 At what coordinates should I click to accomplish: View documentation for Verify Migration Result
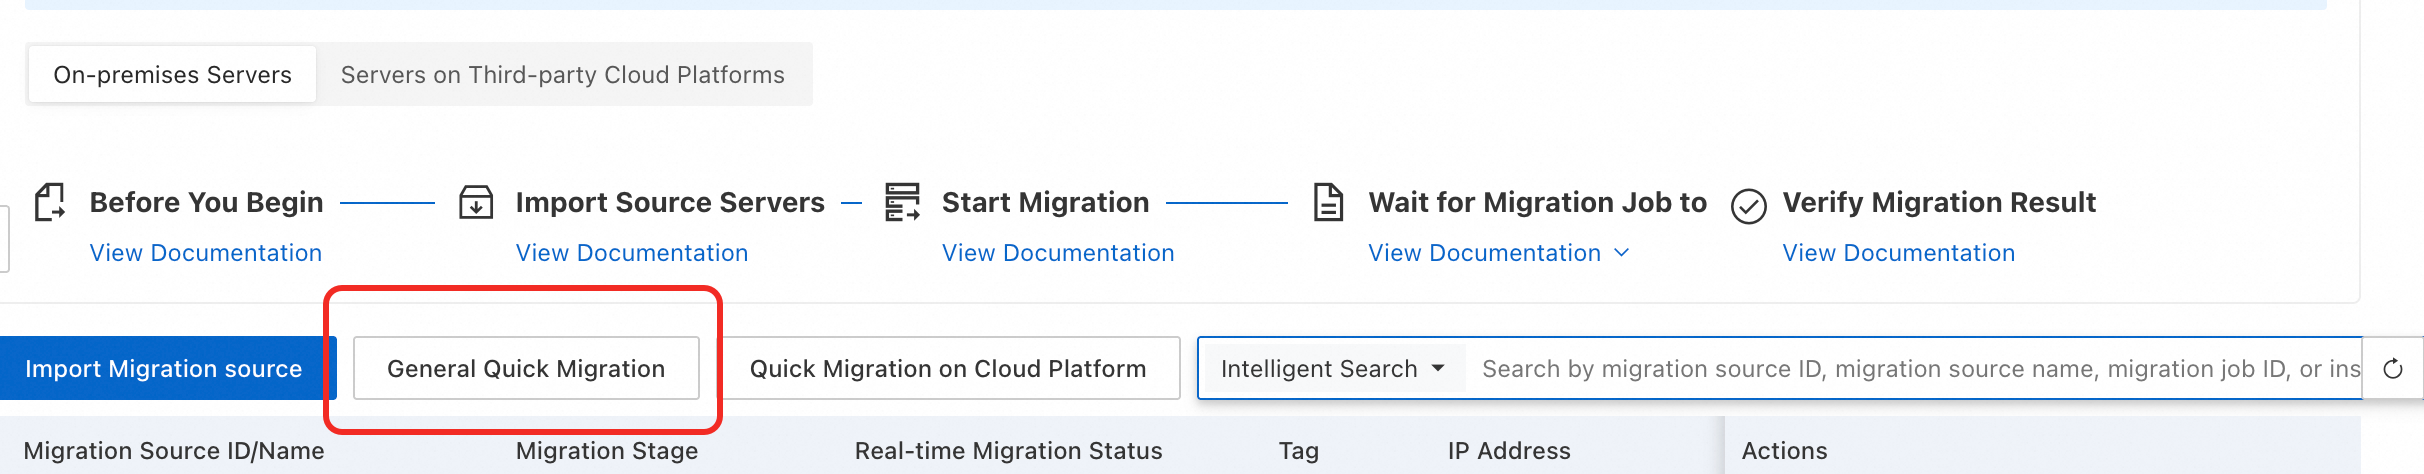tap(1898, 253)
